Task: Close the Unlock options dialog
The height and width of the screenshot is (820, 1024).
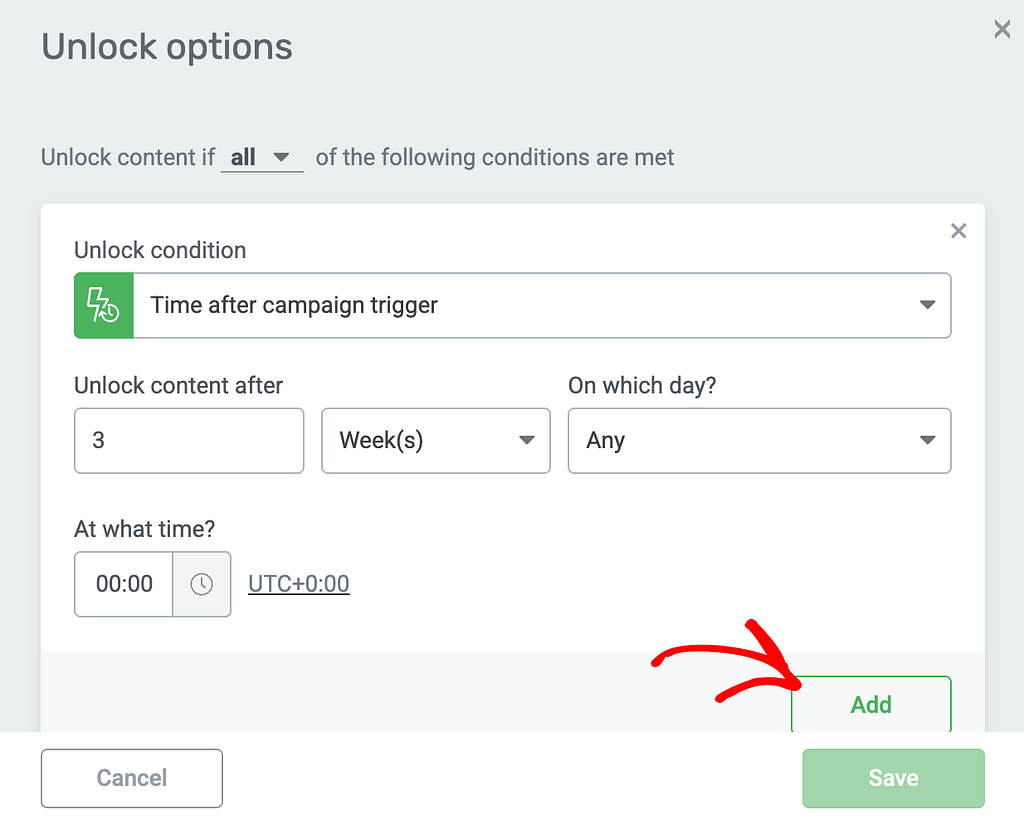Action: pyautogui.click(x=1002, y=29)
